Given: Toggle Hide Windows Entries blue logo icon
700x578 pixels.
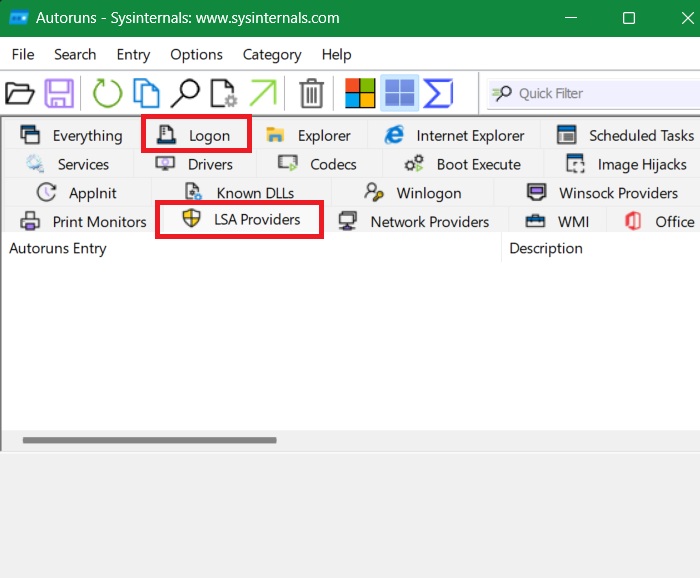Looking at the screenshot, I should (x=400, y=93).
